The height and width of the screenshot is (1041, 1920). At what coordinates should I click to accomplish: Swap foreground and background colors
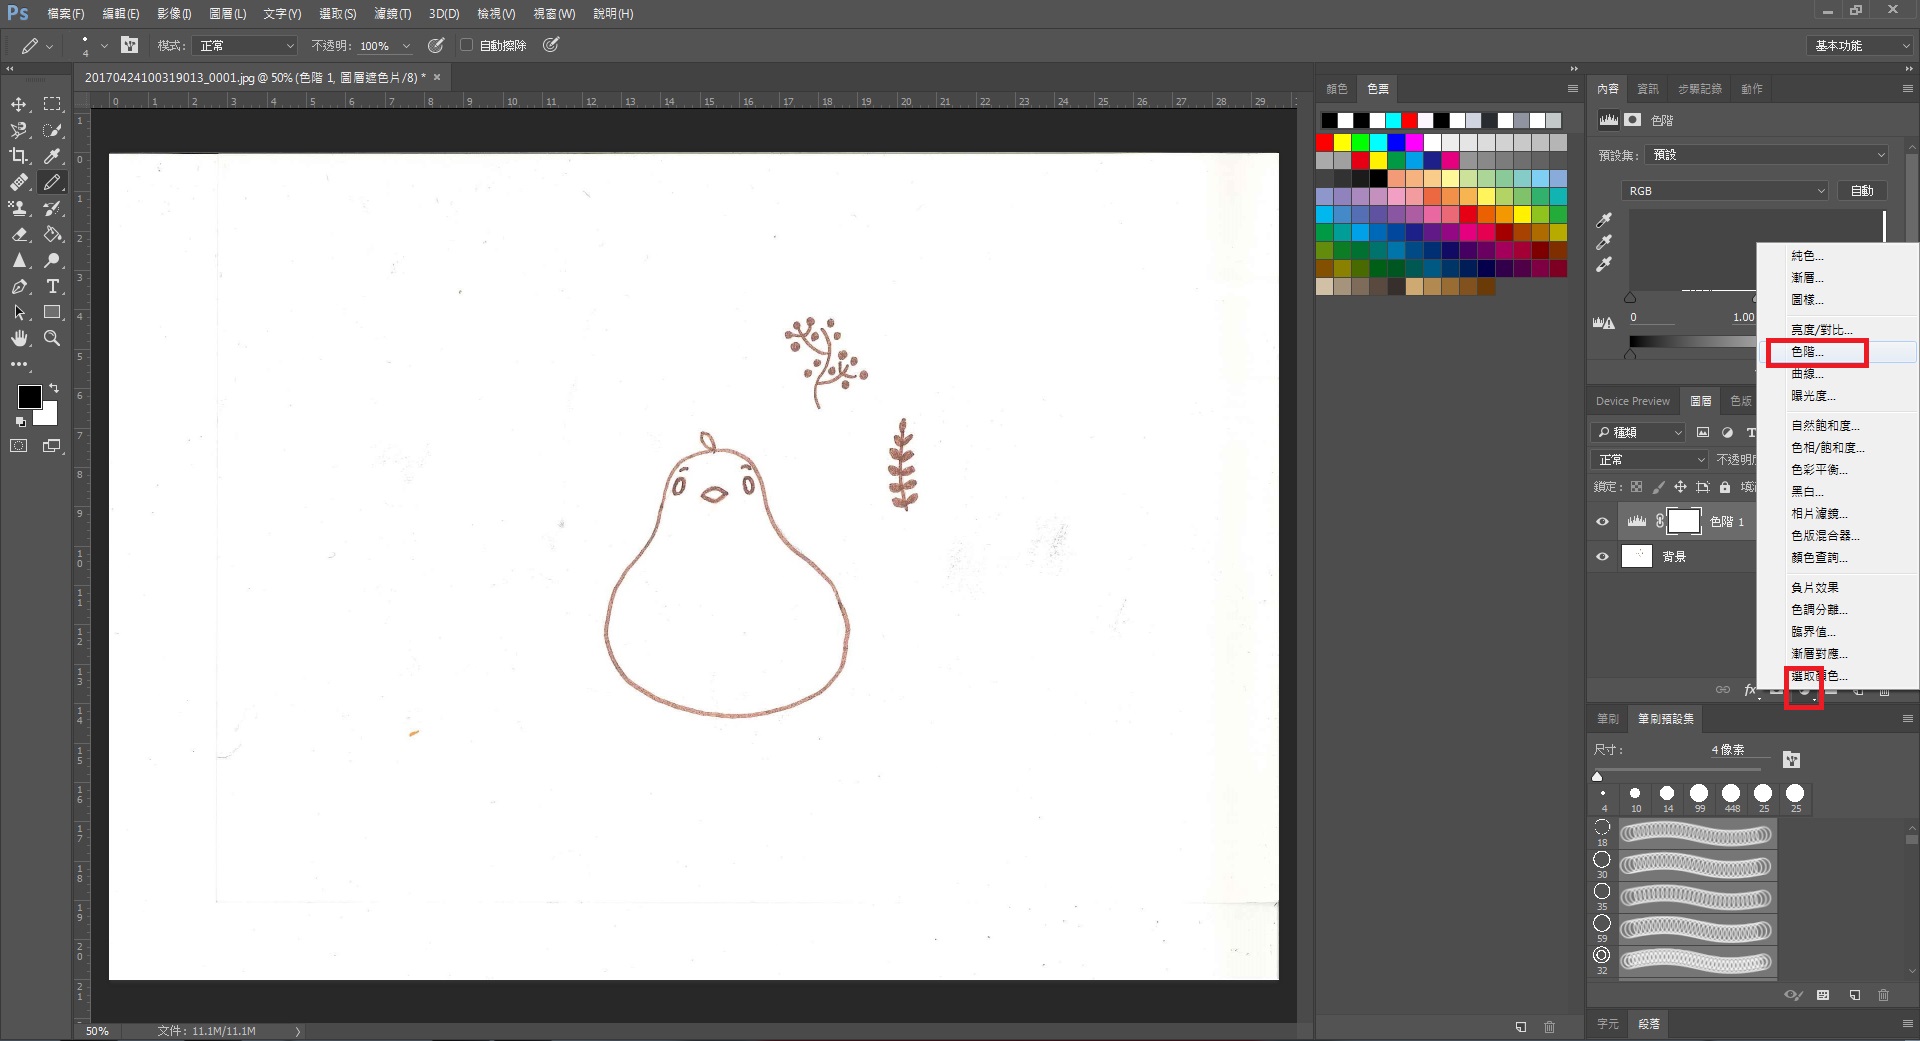(x=54, y=387)
